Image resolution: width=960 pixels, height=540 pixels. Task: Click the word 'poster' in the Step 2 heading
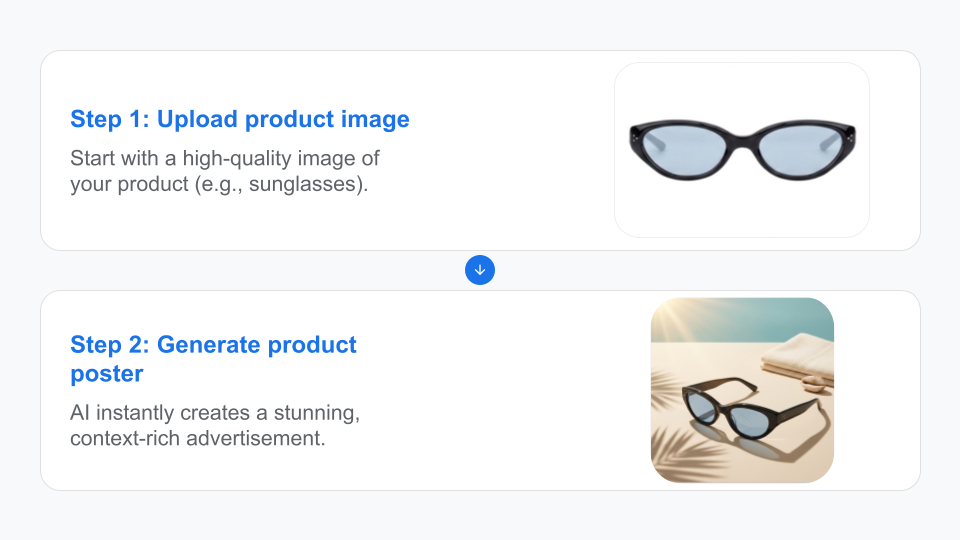pyautogui.click(x=107, y=373)
